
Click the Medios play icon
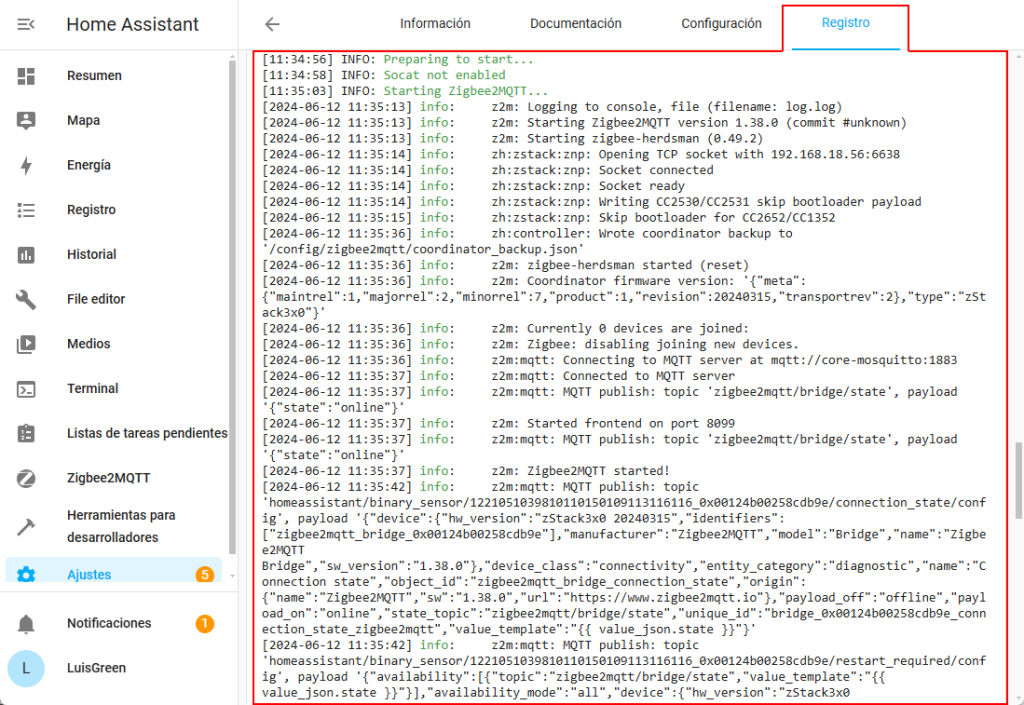coord(27,344)
